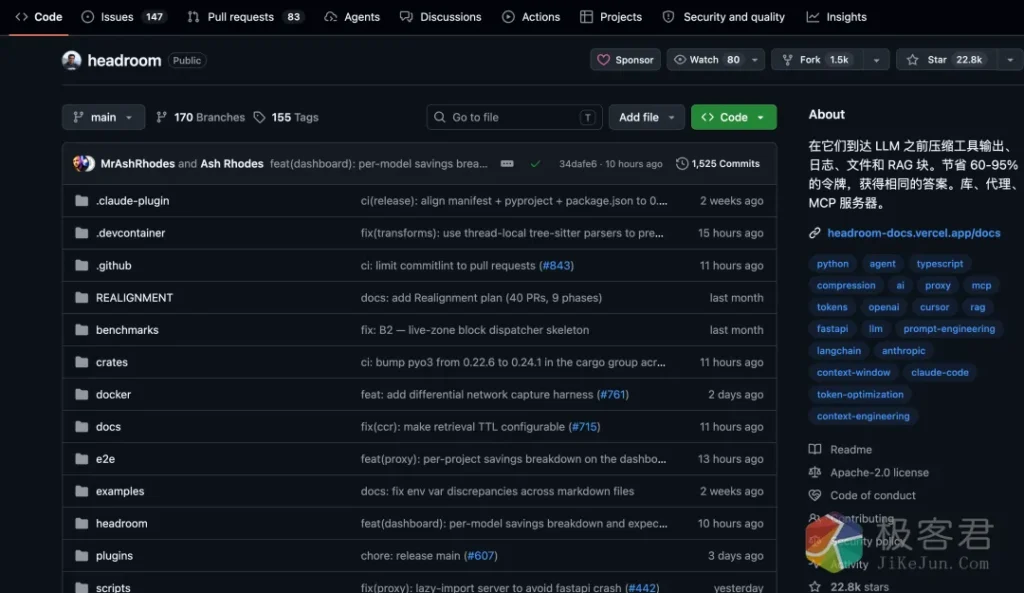The width and height of the screenshot is (1024, 593).
Task: Open the docs folder
Action: coord(108,426)
